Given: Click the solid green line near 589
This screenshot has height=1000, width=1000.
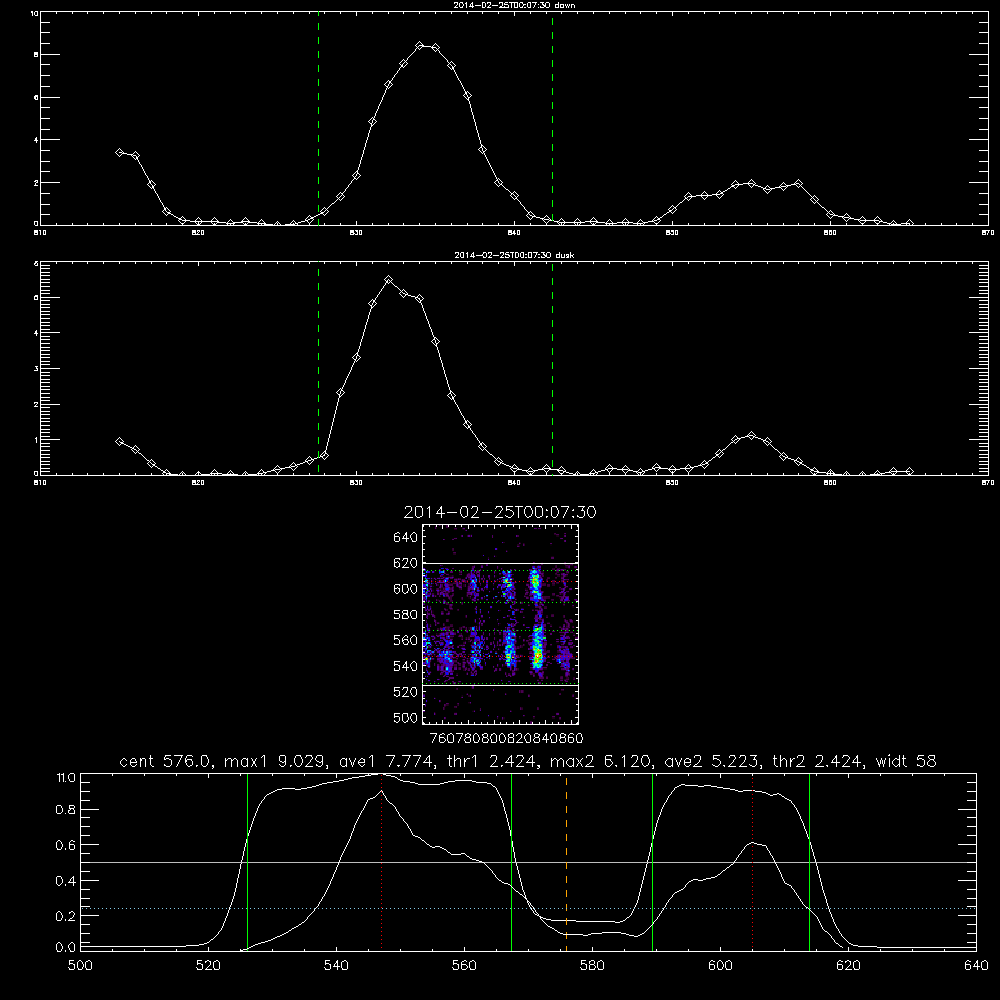Looking at the screenshot, I should pos(652,861).
